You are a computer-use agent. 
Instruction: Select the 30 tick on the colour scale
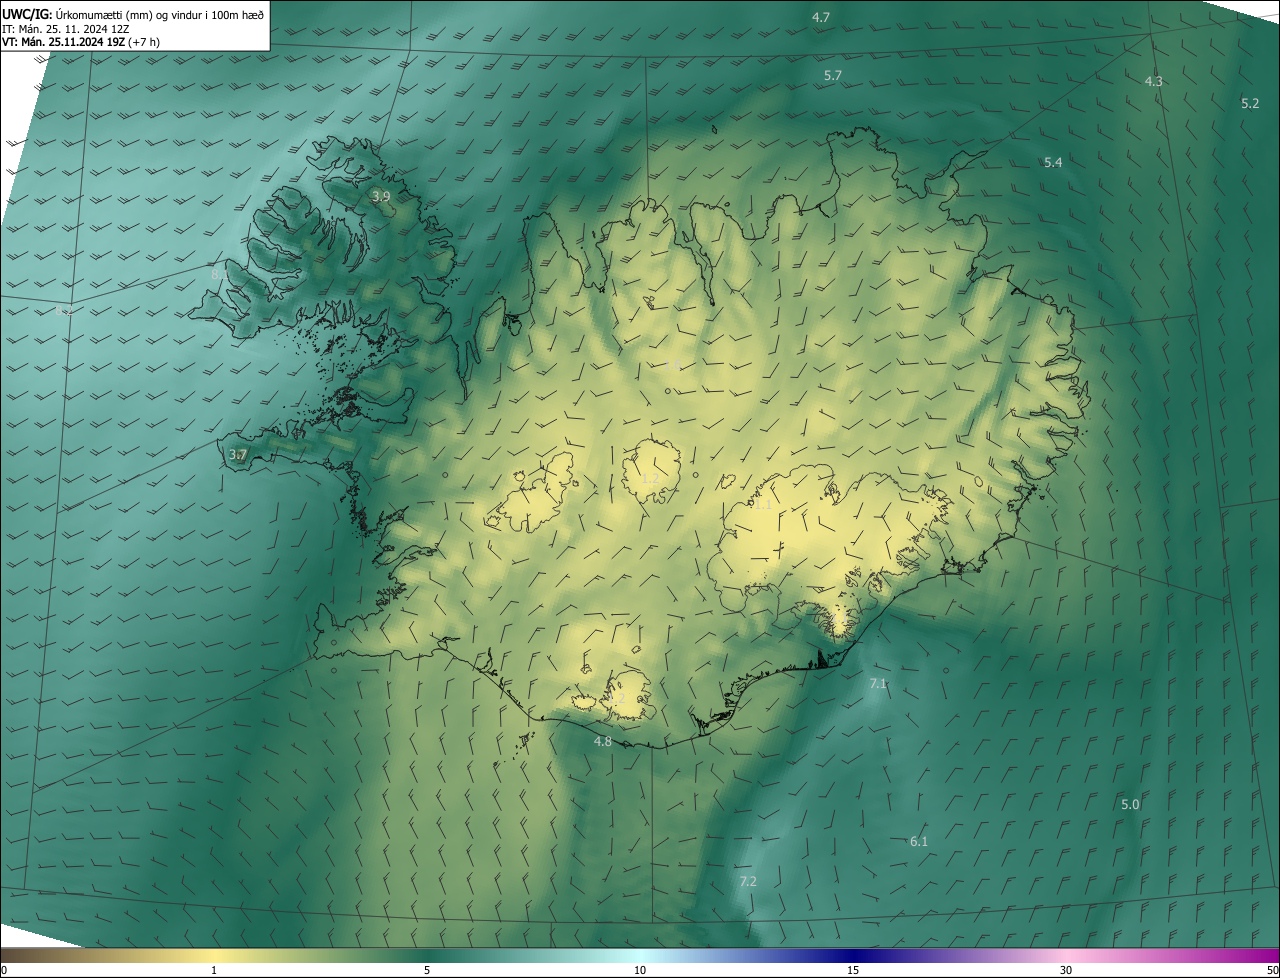tap(1066, 970)
